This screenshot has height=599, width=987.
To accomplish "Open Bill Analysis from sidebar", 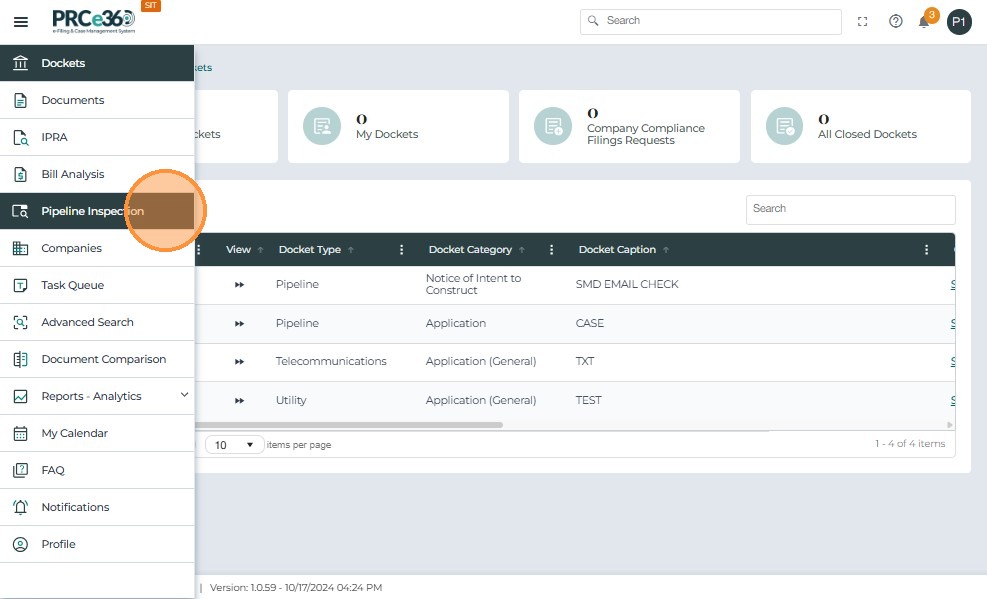I will click(x=72, y=174).
